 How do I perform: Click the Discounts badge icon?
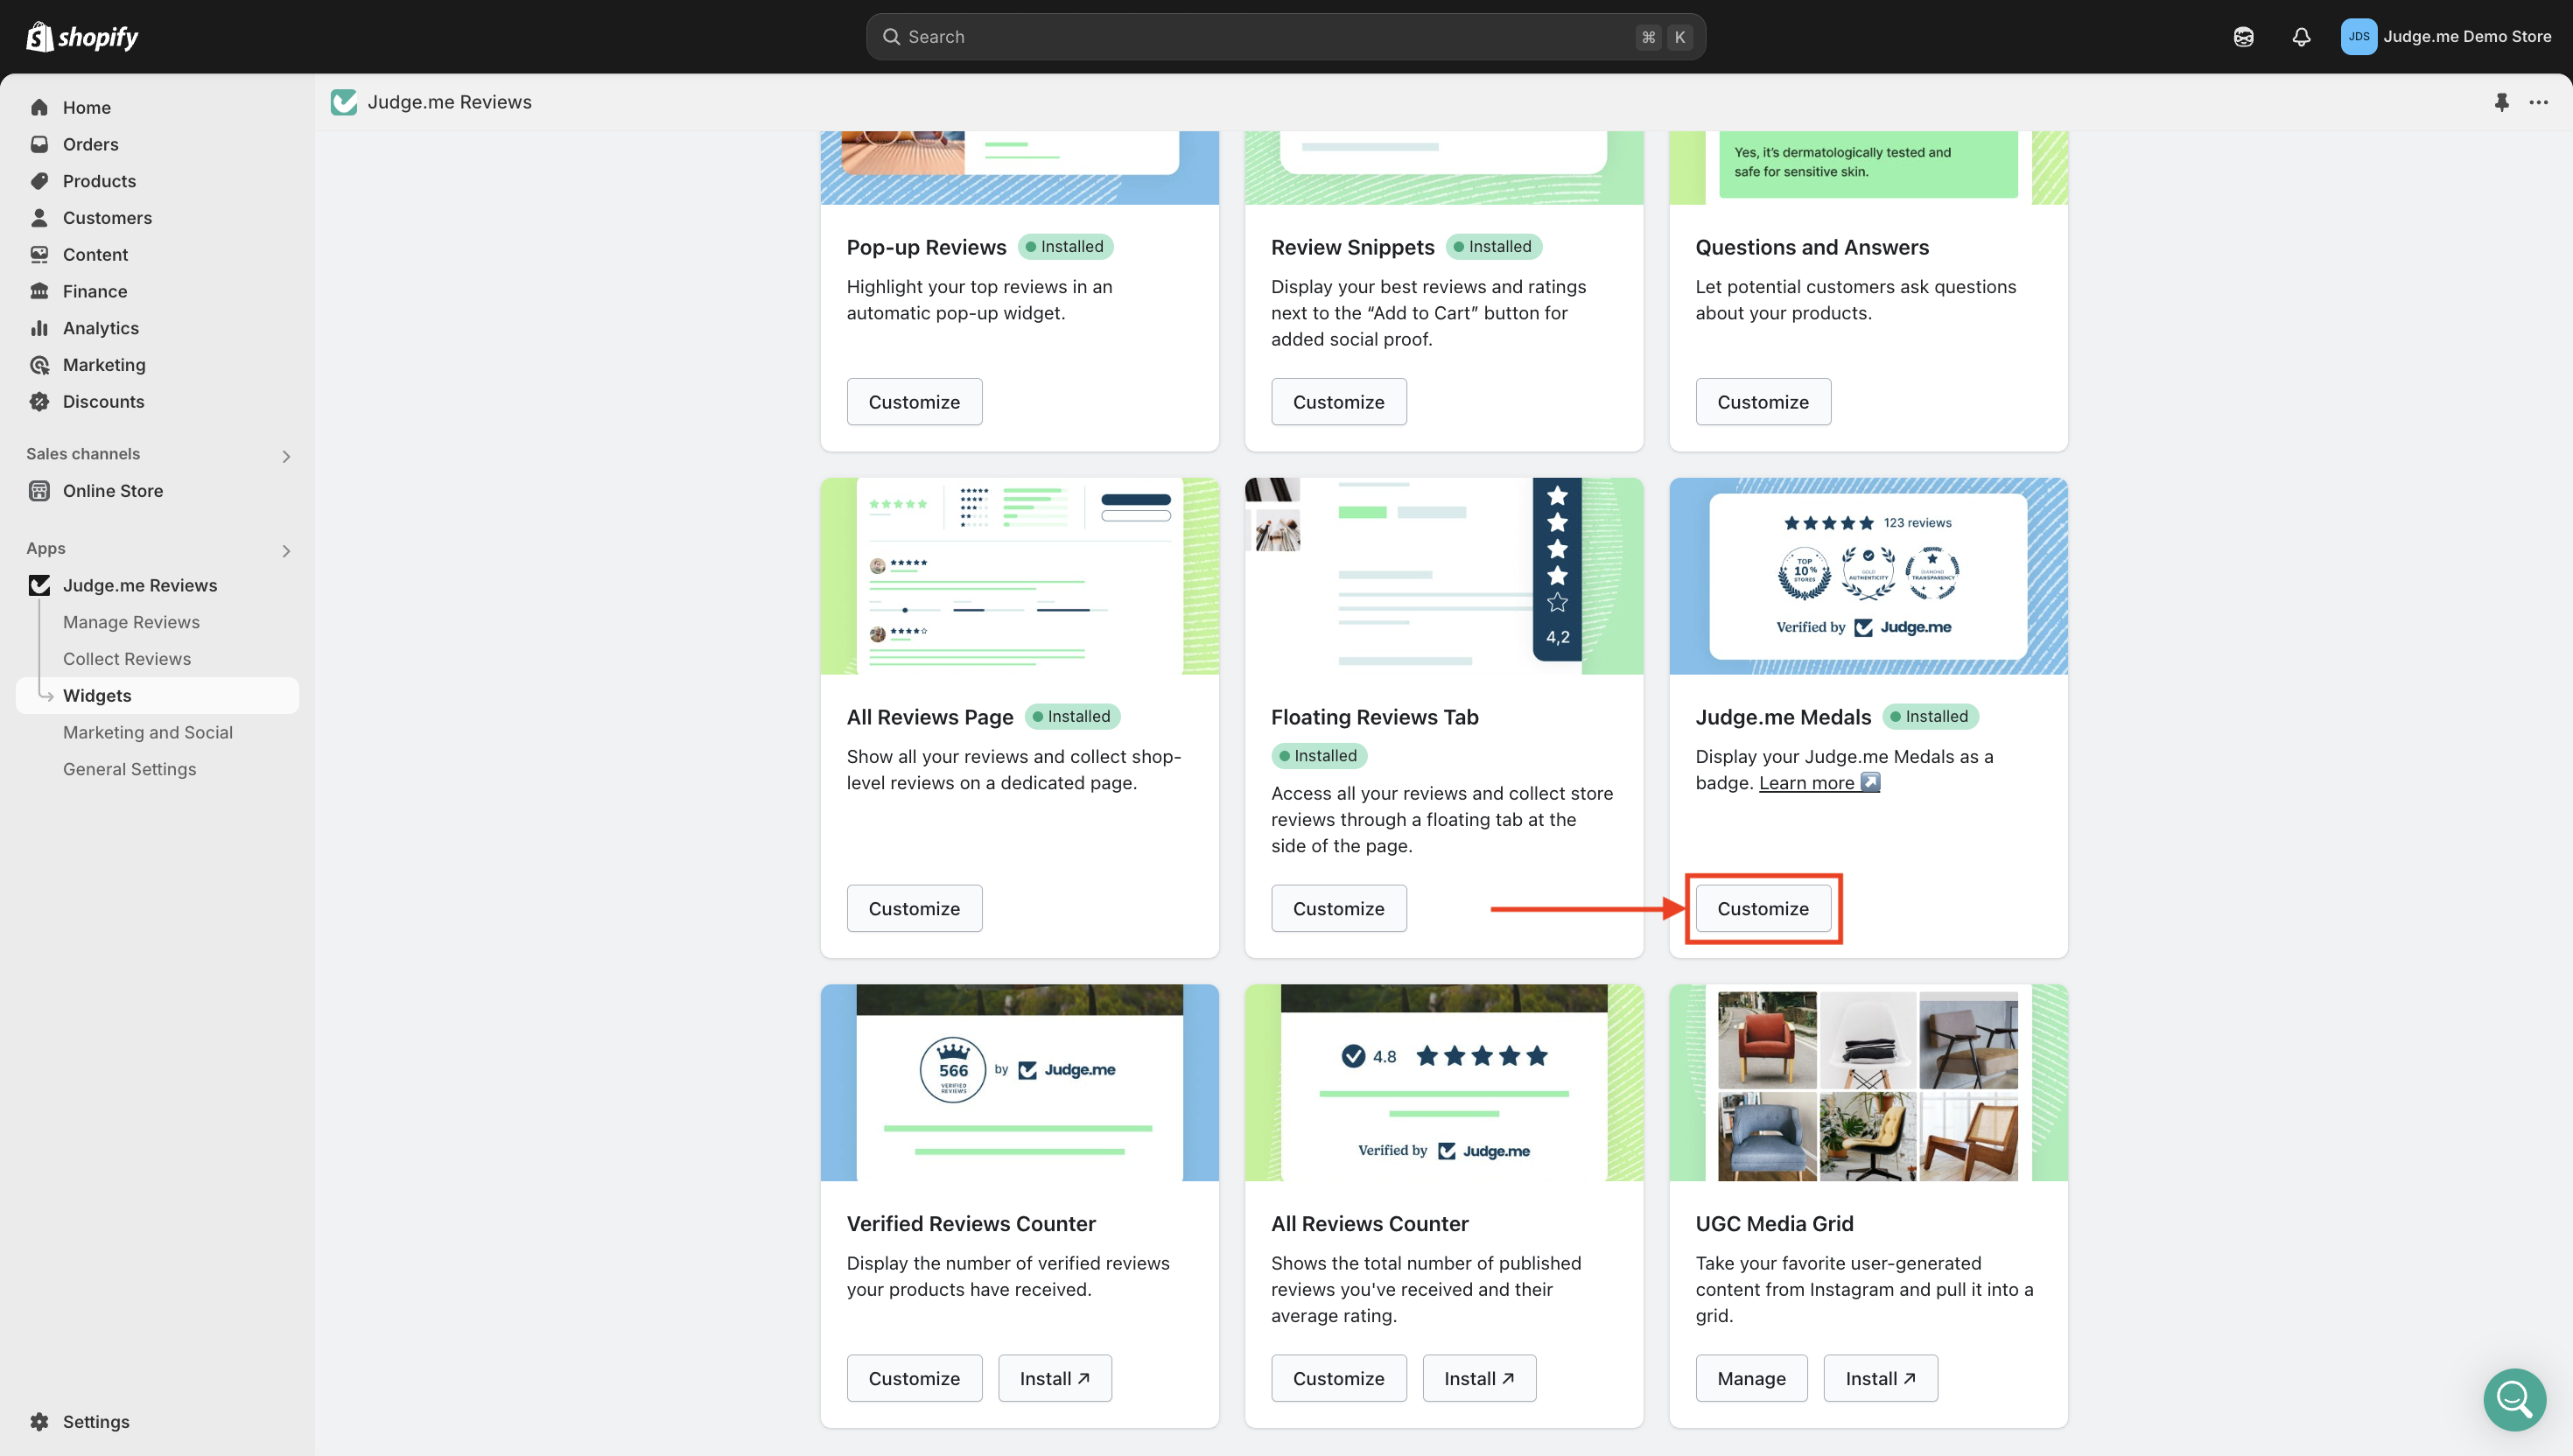point(39,401)
